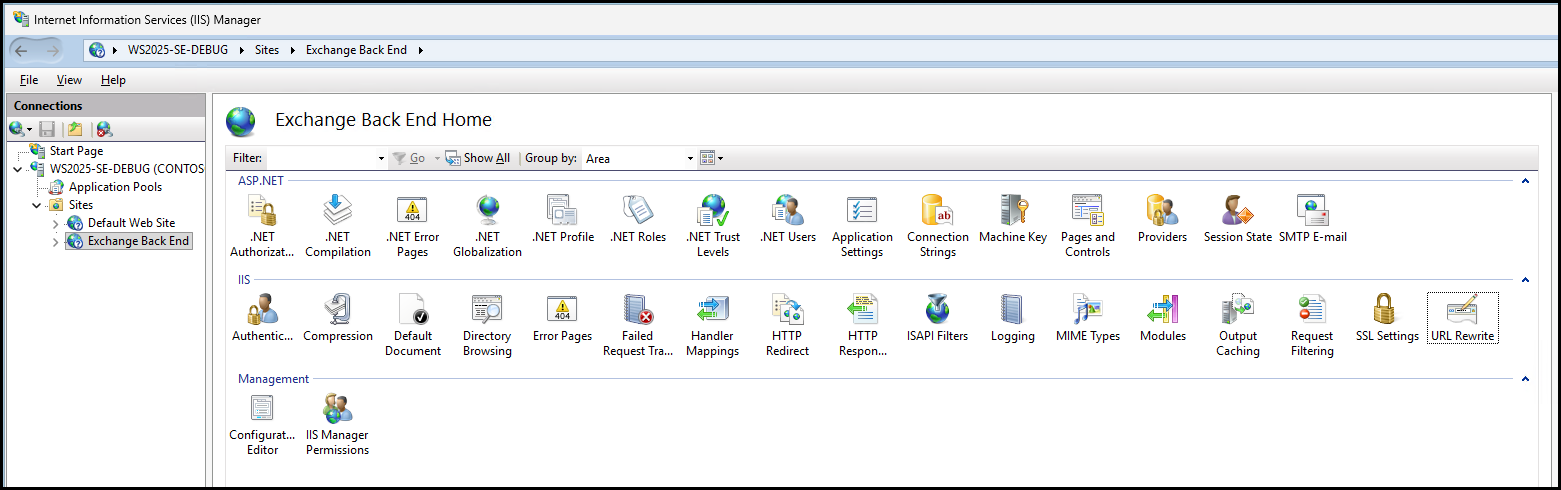1561x490 pixels.
Task: Collapse the Management group
Action: click(1525, 379)
